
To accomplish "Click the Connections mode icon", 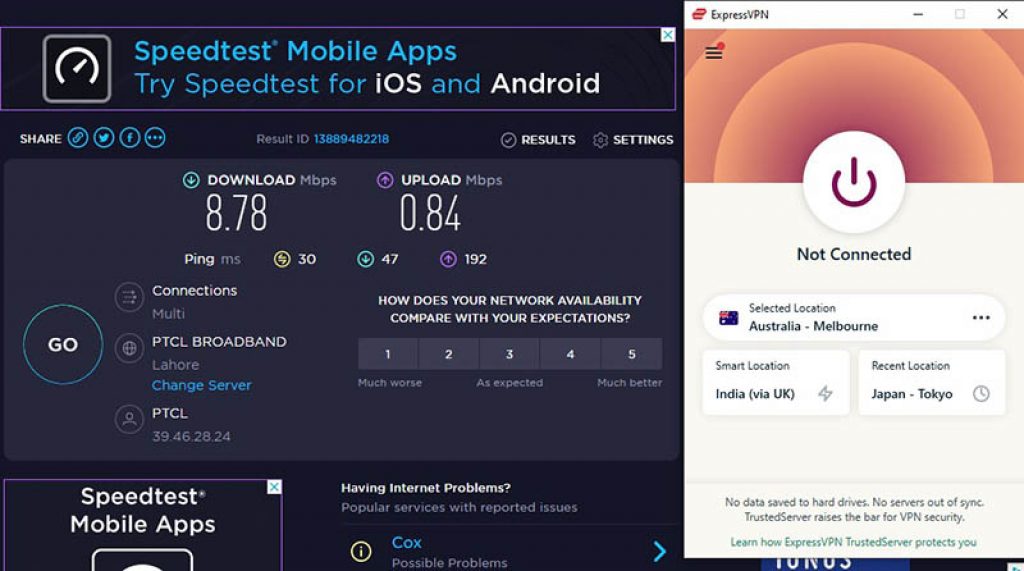I will (x=129, y=297).
